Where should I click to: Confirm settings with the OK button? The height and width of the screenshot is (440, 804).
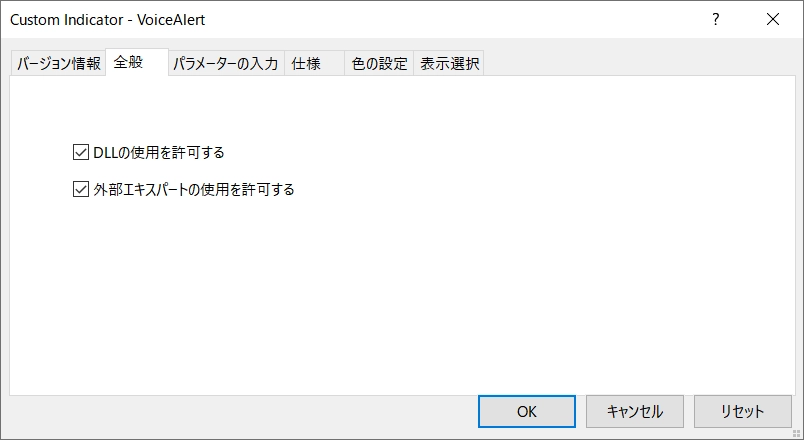(526, 411)
